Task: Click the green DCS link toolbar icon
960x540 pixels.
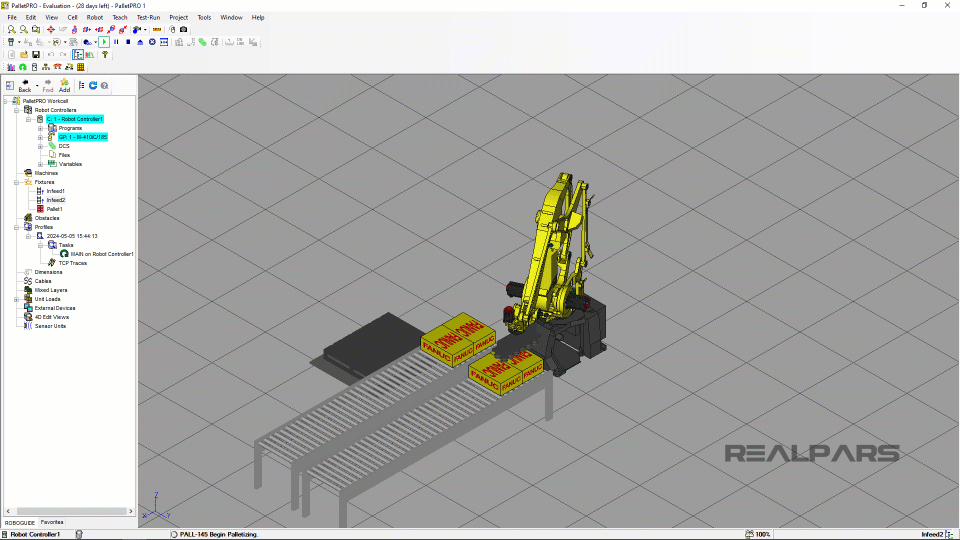Action: pyautogui.click(x=202, y=42)
